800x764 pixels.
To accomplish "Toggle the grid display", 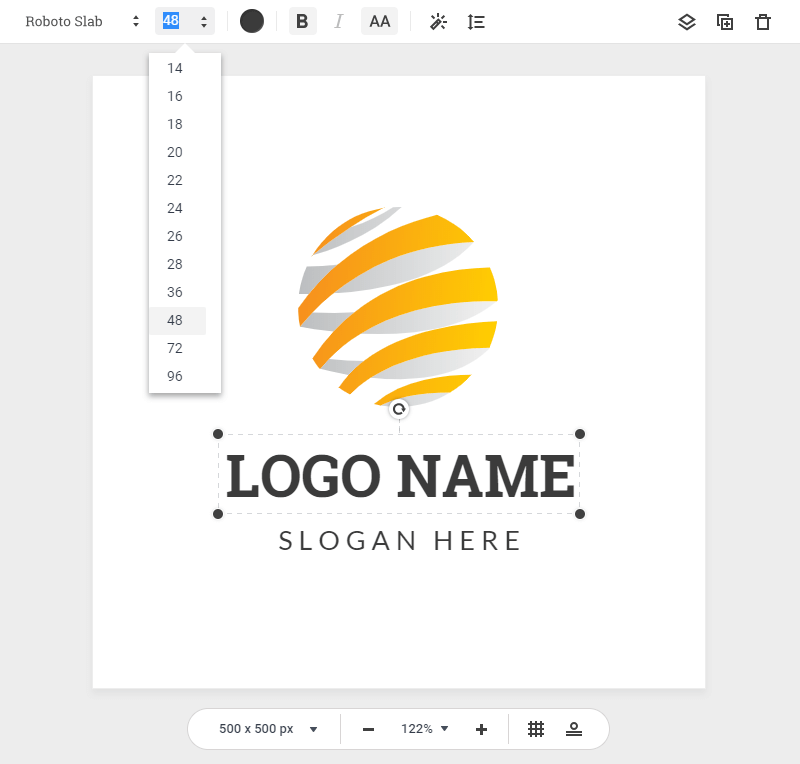I will 536,729.
